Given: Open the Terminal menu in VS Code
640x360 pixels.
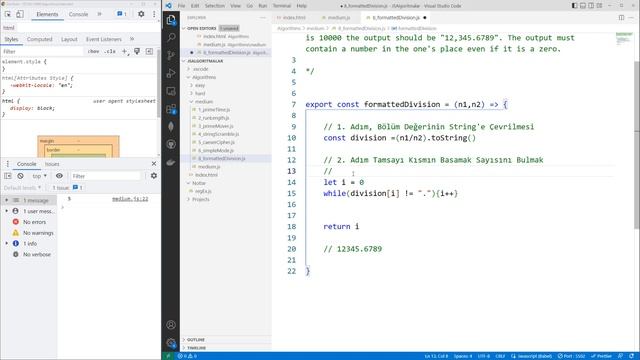Looking at the screenshot, I should click(282, 6).
